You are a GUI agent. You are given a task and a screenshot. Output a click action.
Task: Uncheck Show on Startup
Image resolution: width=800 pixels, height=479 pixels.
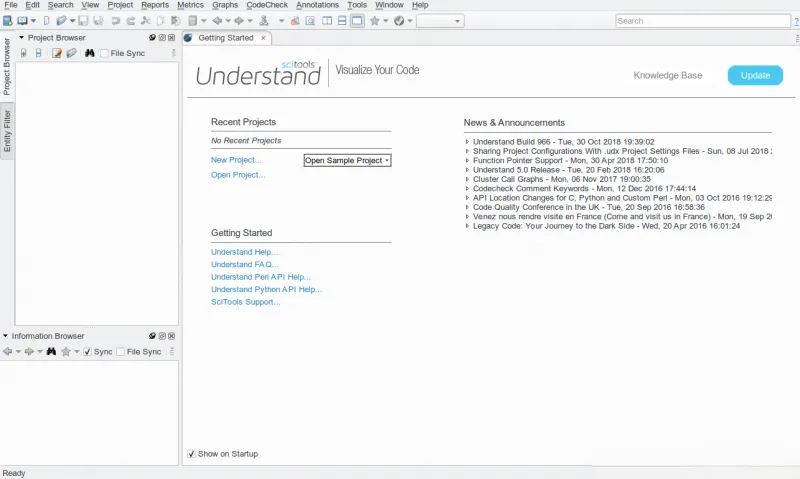[x=191, y=454]
